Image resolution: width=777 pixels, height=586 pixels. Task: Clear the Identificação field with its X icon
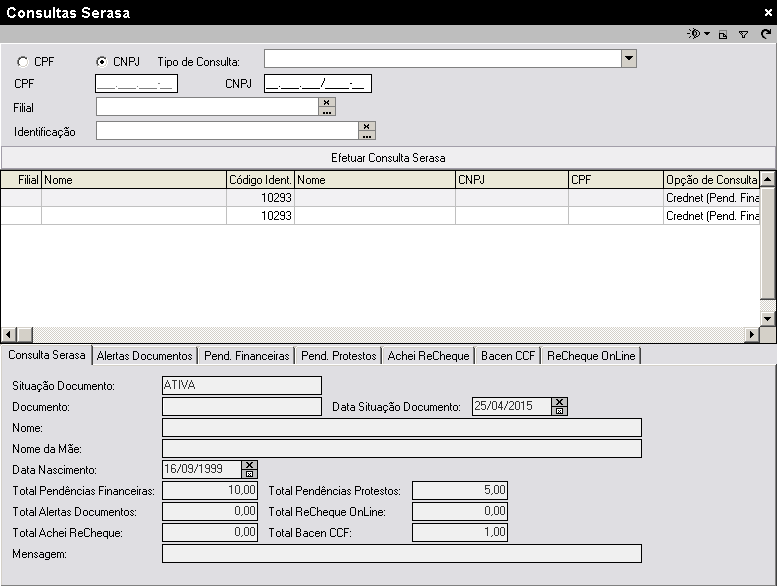[367, 126]
